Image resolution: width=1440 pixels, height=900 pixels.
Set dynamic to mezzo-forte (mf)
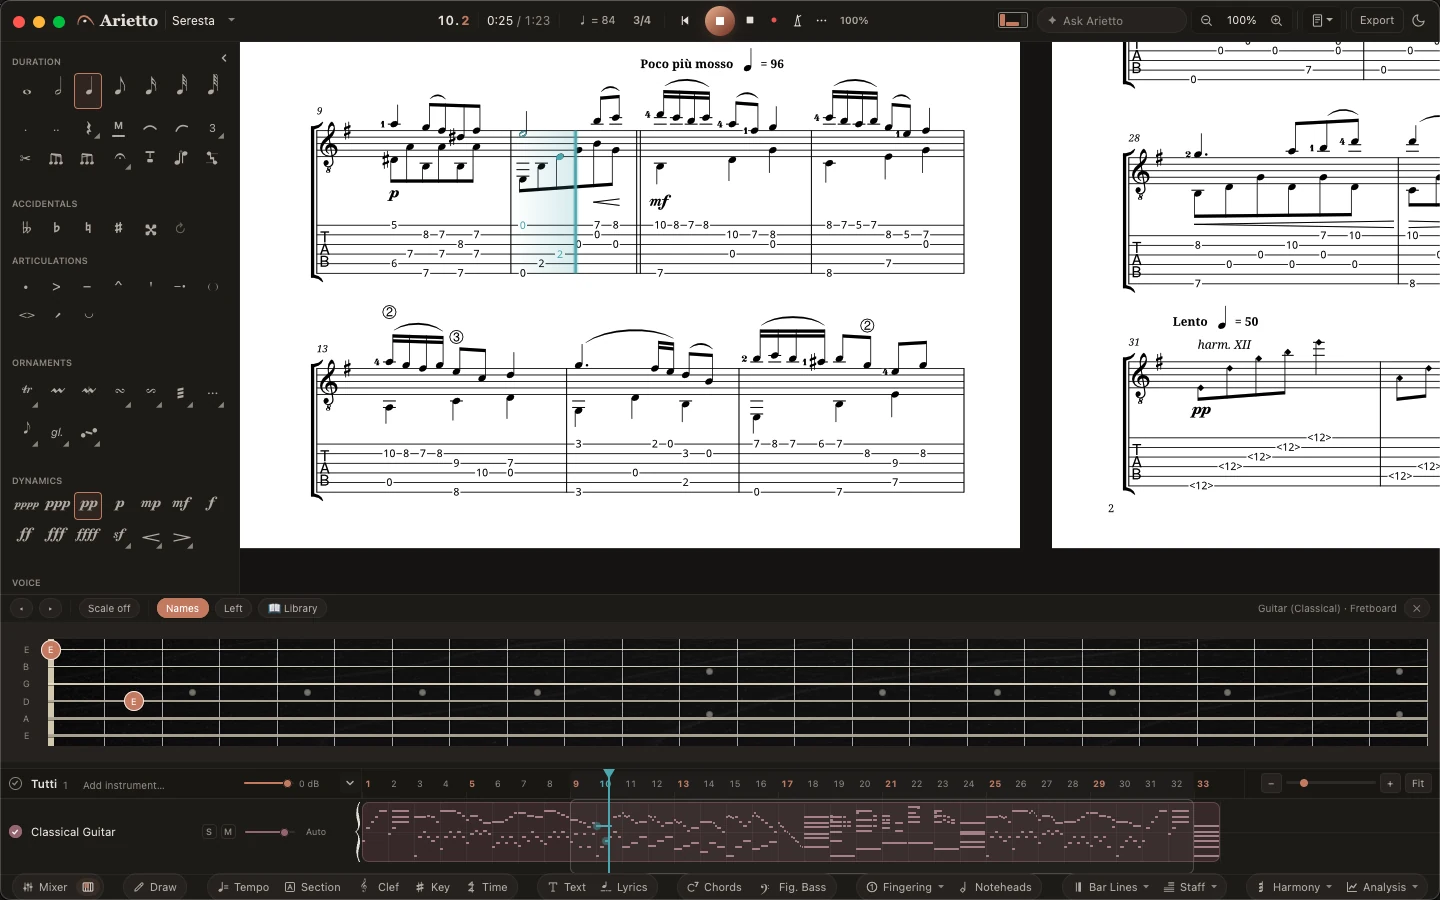(181, 504)
